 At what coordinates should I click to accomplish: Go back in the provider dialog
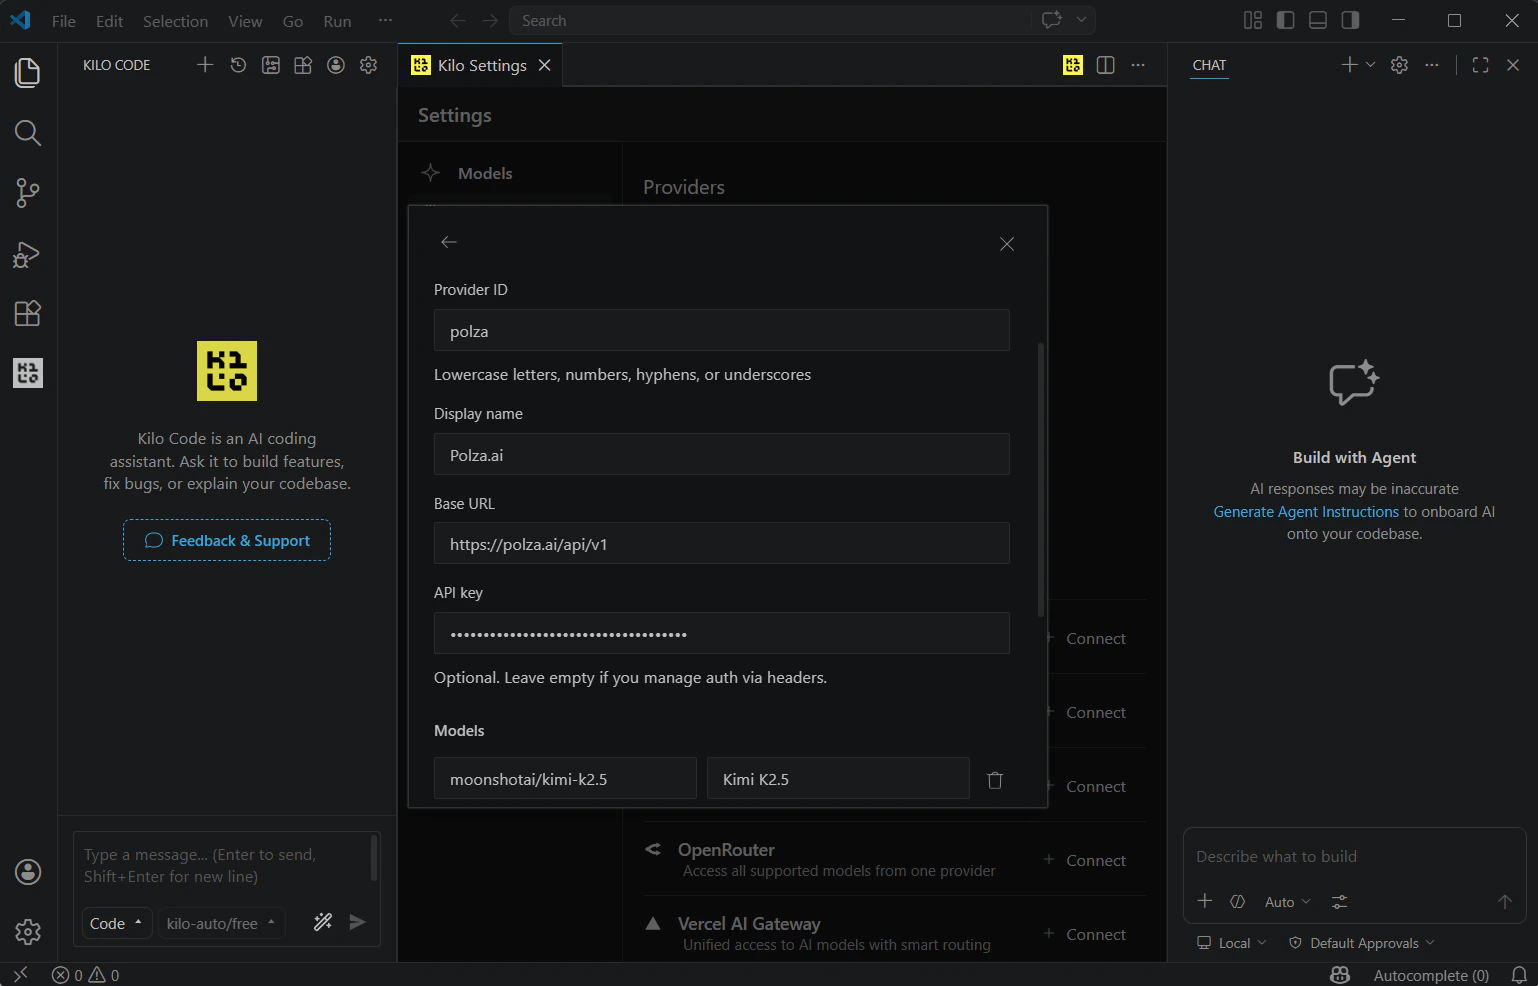(449, 242)
